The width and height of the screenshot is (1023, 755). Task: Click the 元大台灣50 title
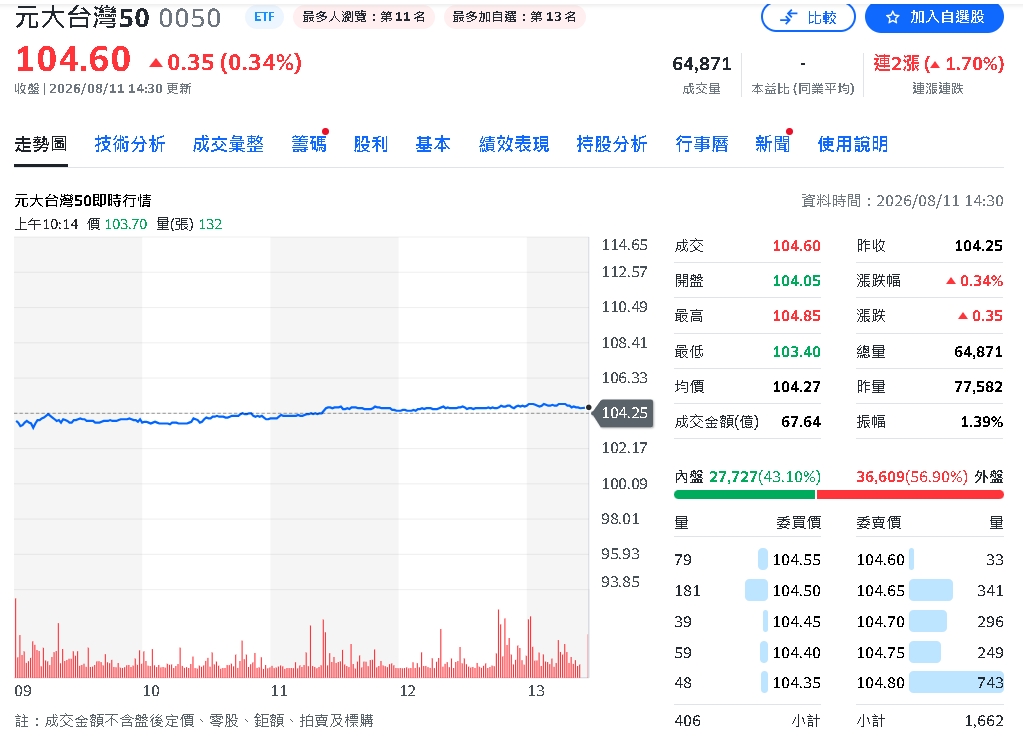click(x=82, y=18)
